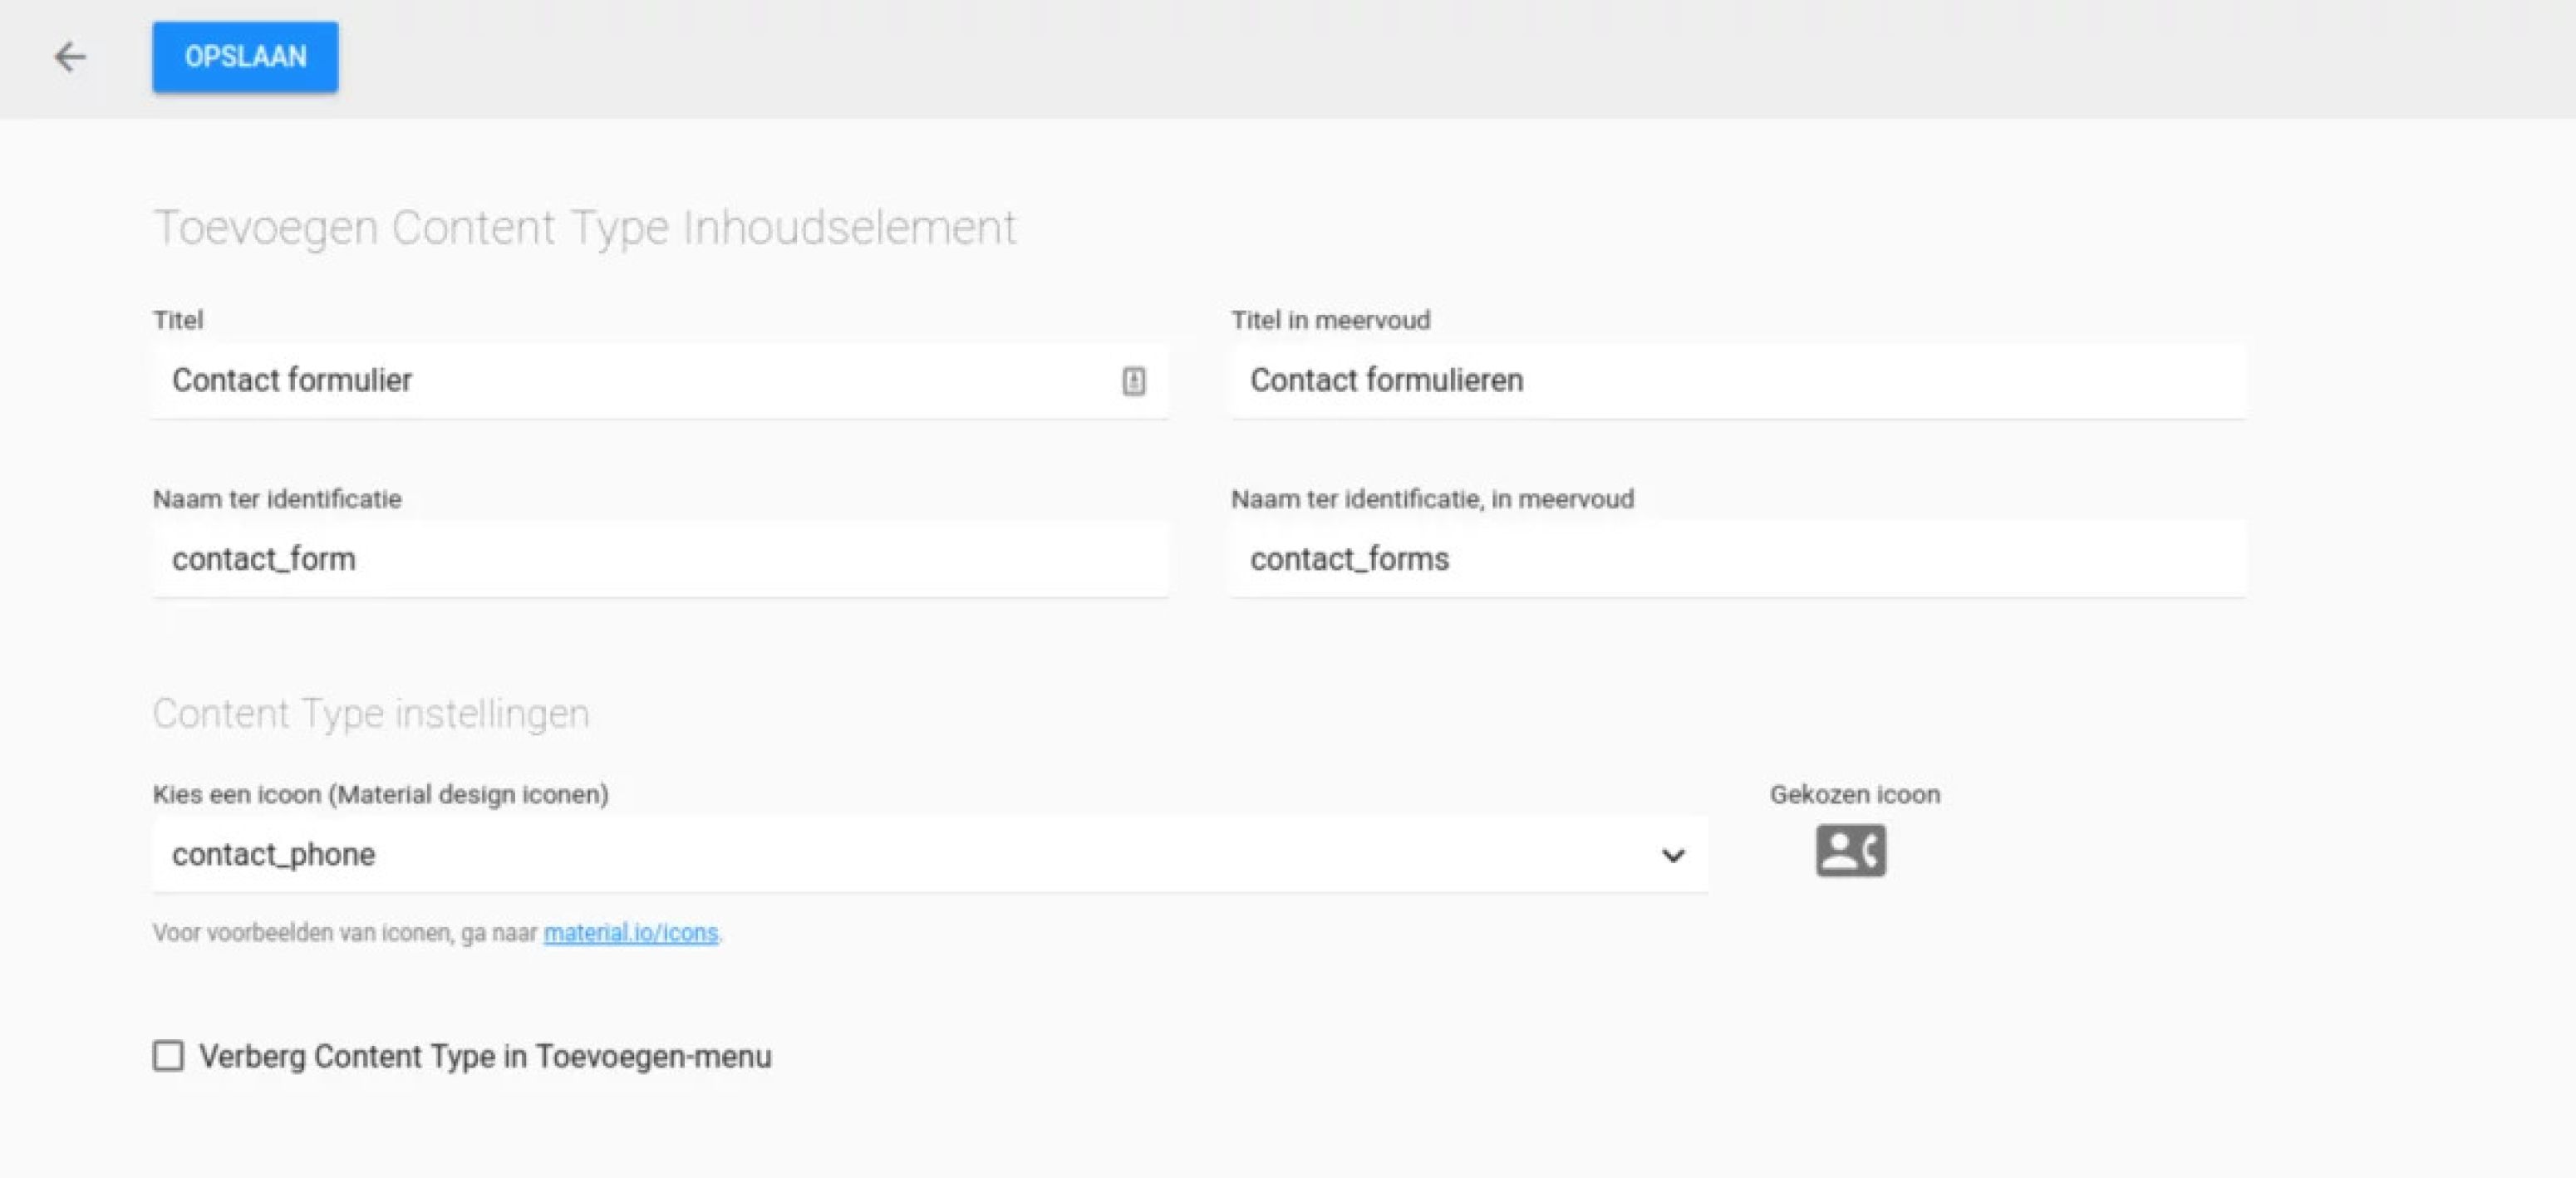Click the 'Naam ter identificatie, in meervoud' label

[x=1432, y=499]
